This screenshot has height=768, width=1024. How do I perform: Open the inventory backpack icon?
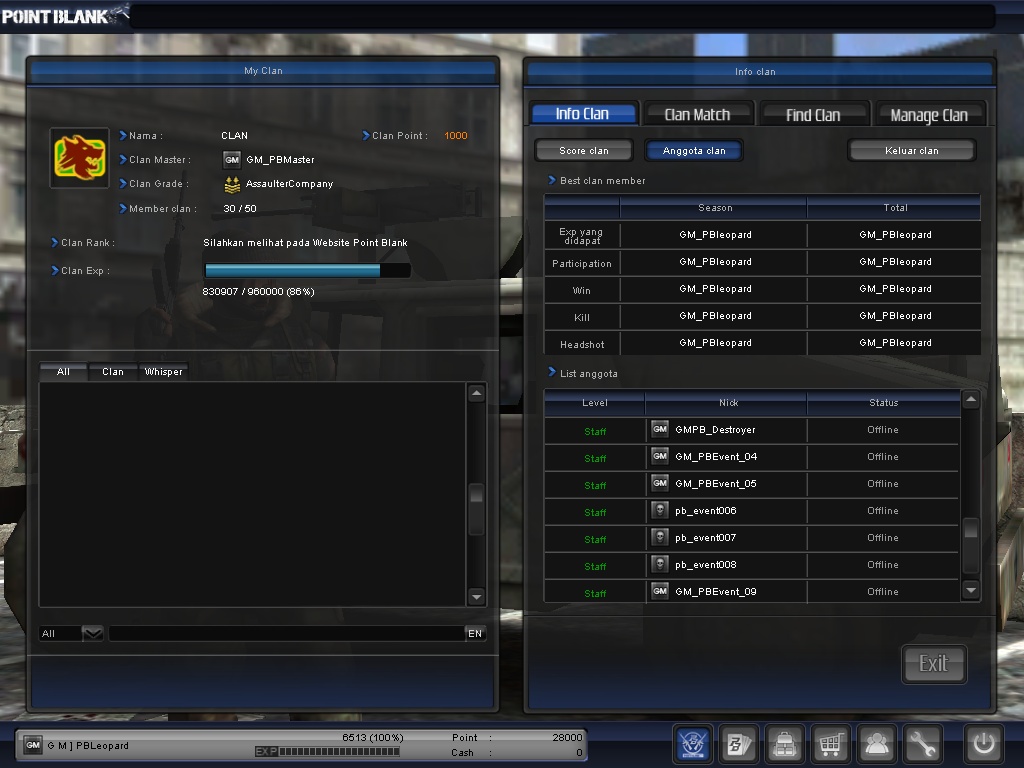(784, 743)
